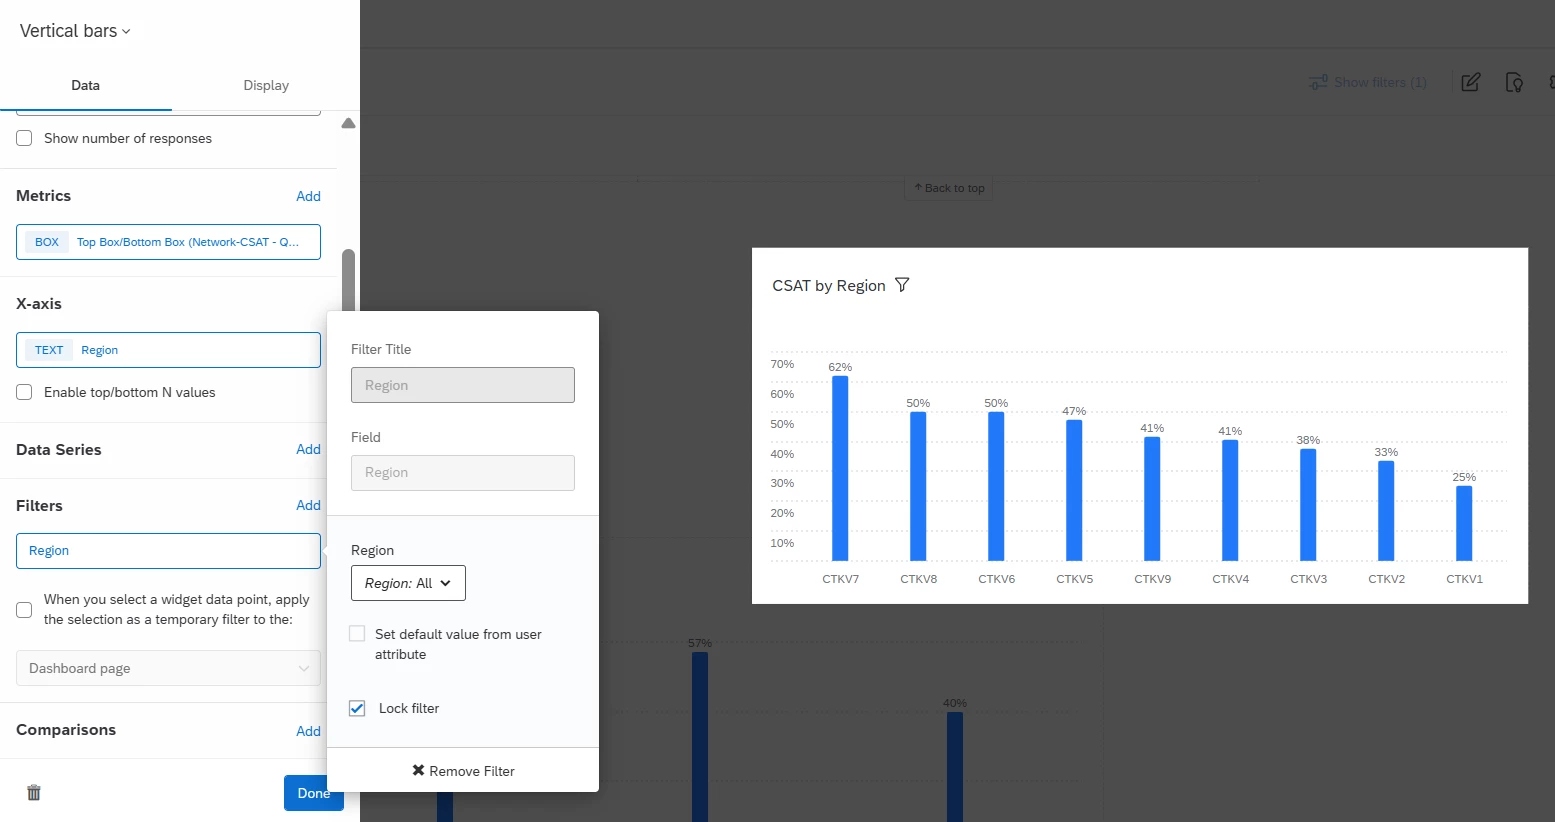The height and width of the screenshot is (822, 1555).
Task: Open the Region: All dropdown
Action: coord(408,583)
